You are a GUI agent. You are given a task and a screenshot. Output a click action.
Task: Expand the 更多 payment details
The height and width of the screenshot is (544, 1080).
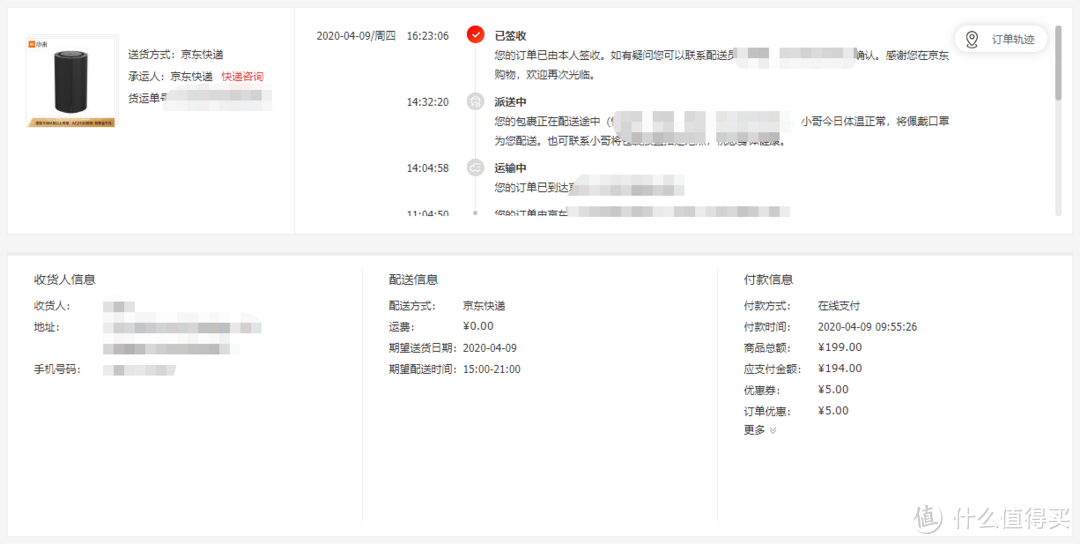(760, 430)
